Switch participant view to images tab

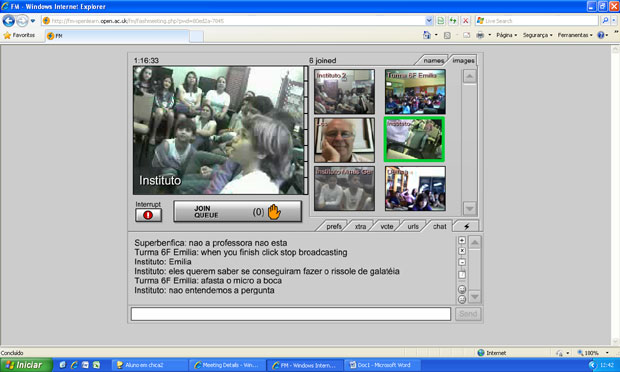click(x=463, y=60)
